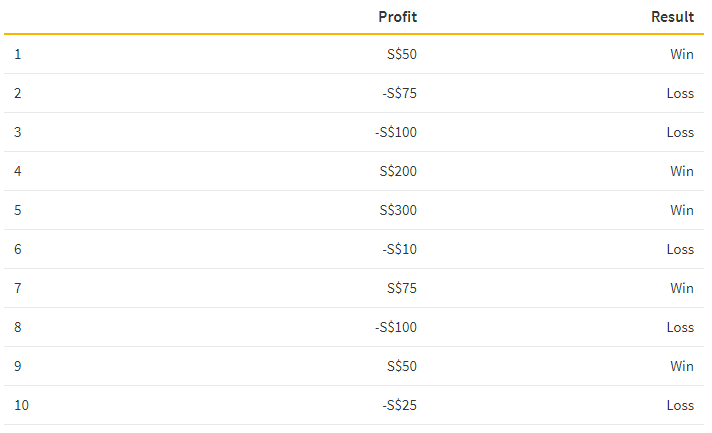This screenshot has width=712, height=433.
Task: Click the Win result in row 1
Action: [682, 54]
